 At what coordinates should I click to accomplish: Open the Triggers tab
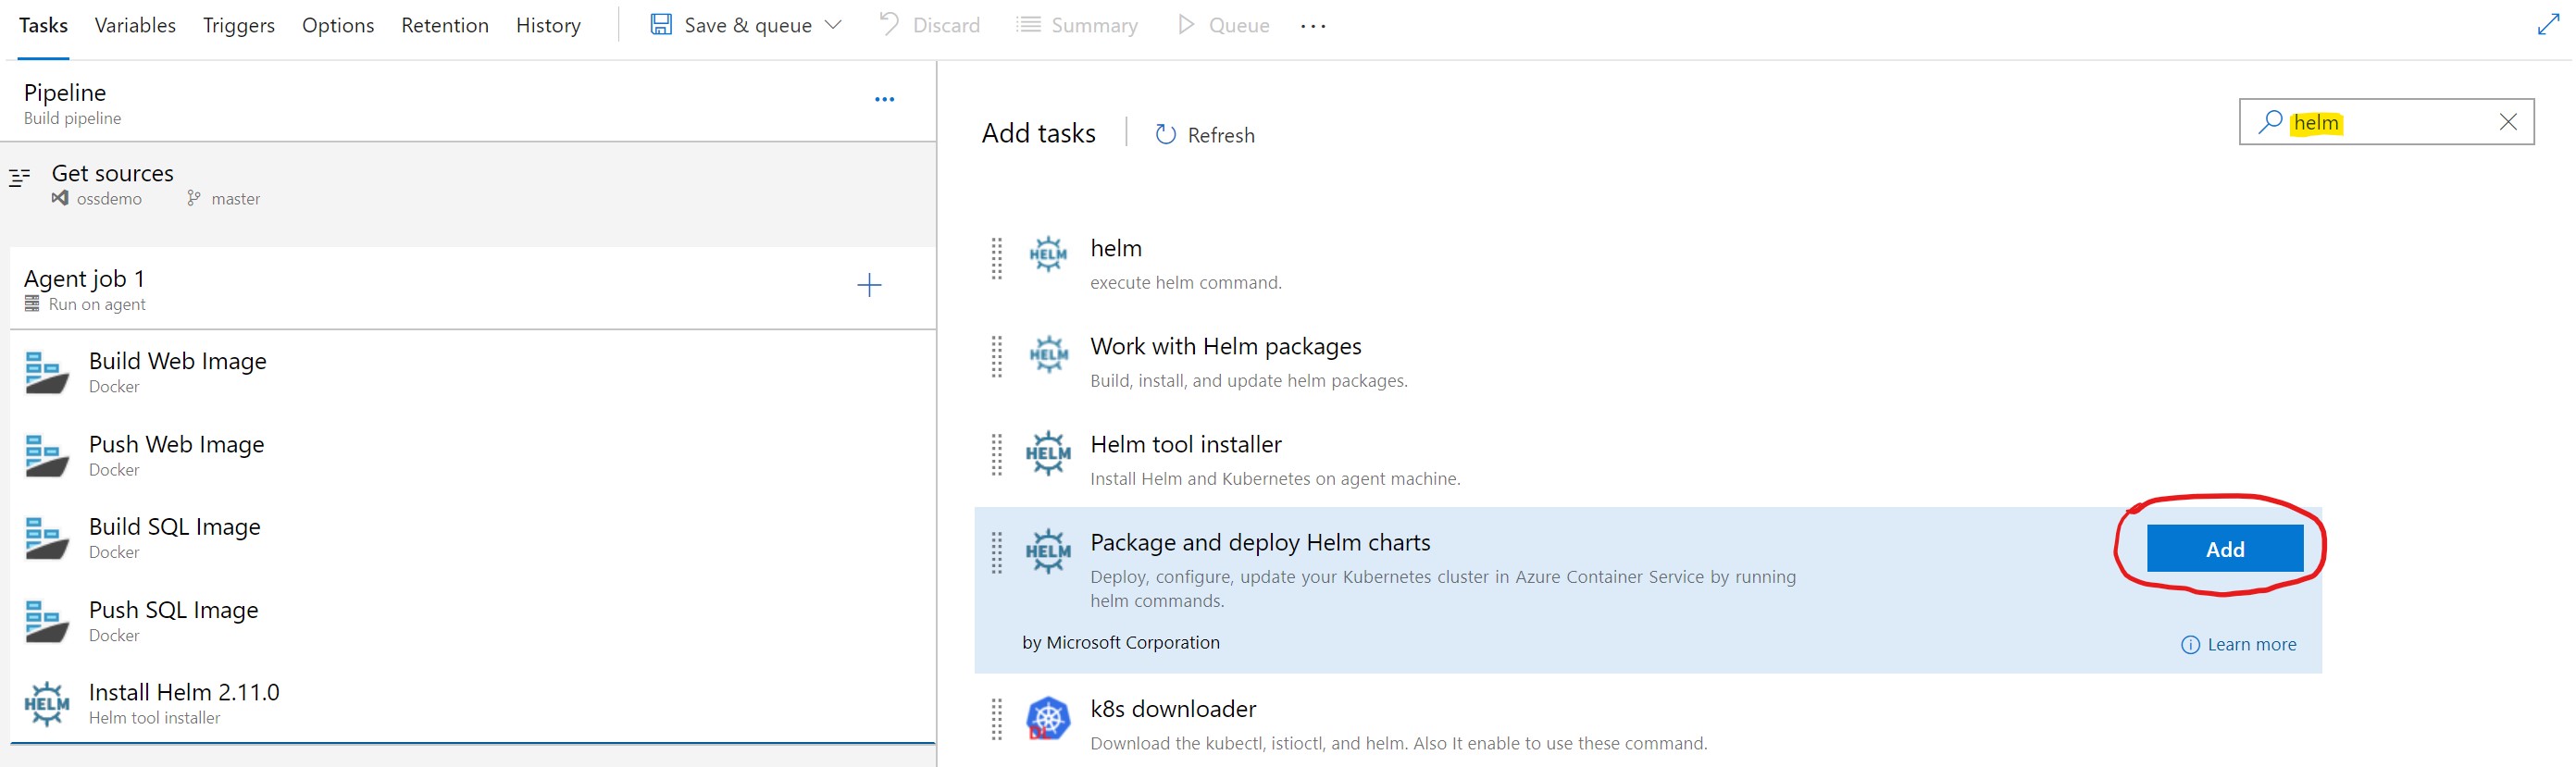tap(239, 25)
